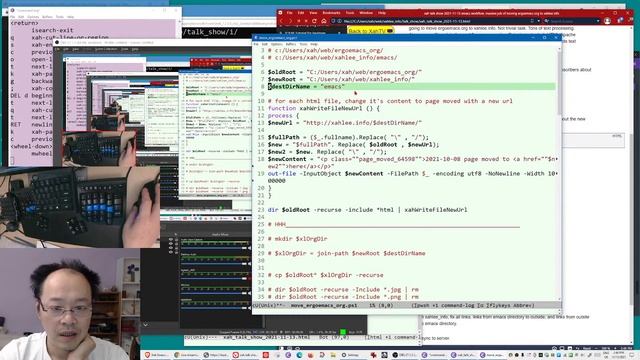
Task: Click line with $newRoot = "C:/Users/xah/web/xahlee_info/"
Action: (341, 79)
